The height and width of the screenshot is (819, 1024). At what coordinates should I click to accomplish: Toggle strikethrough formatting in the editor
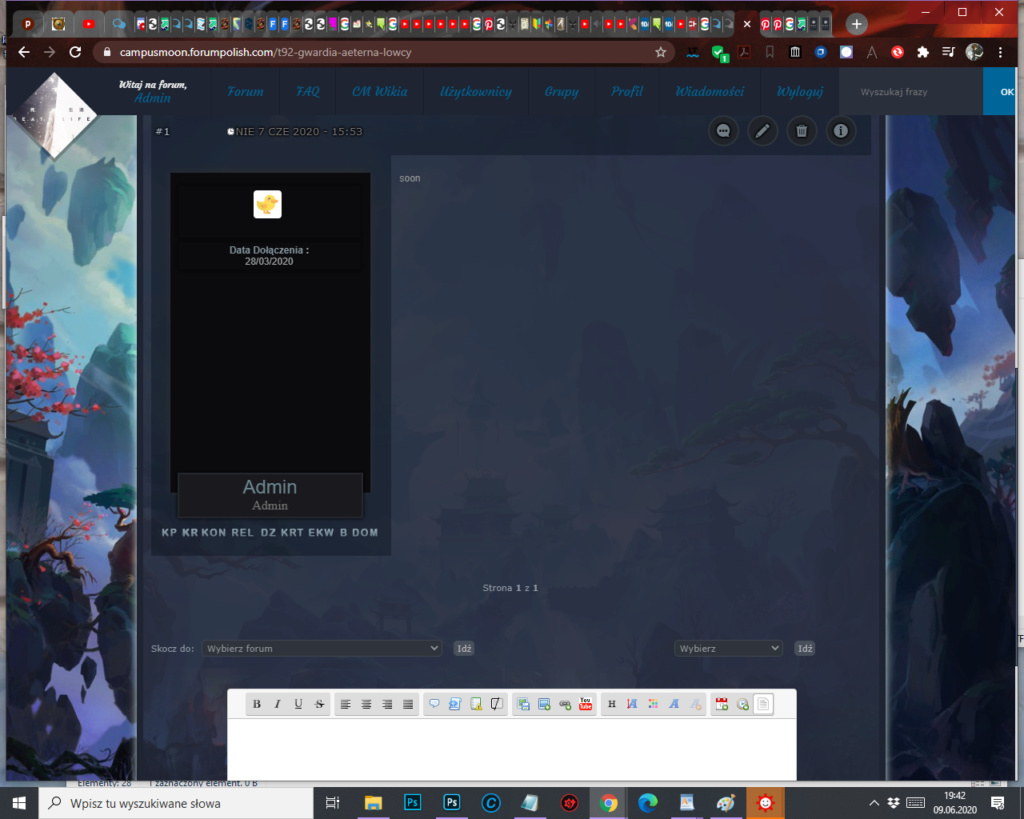pos(319,704)
